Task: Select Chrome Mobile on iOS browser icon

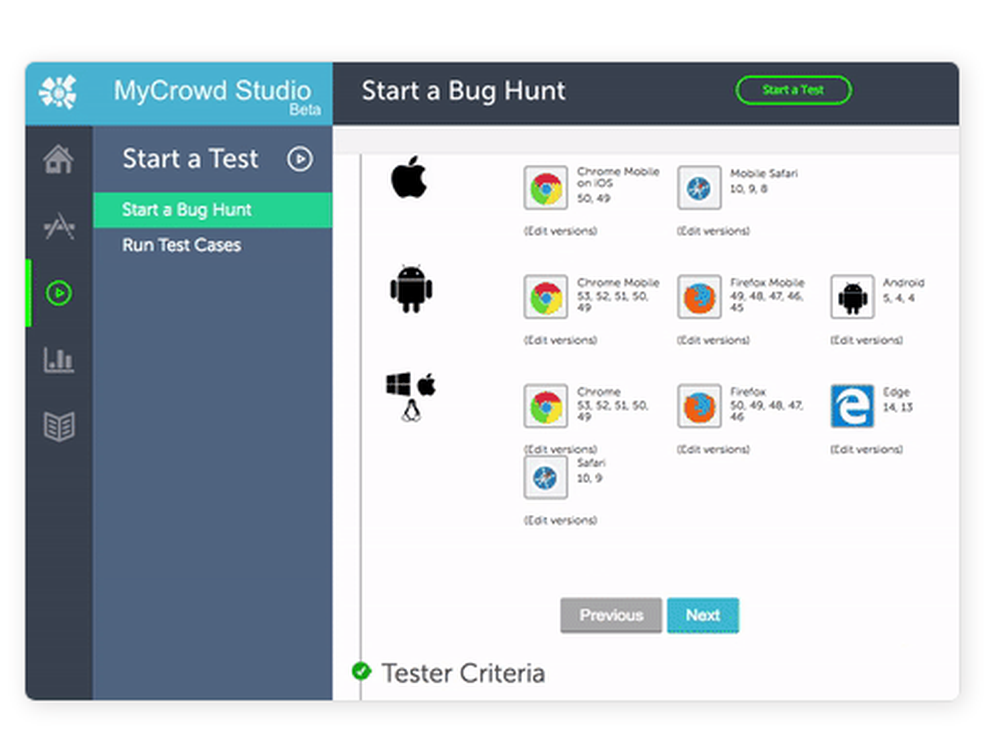Action: pyautogui.click(x=545, y=188)
